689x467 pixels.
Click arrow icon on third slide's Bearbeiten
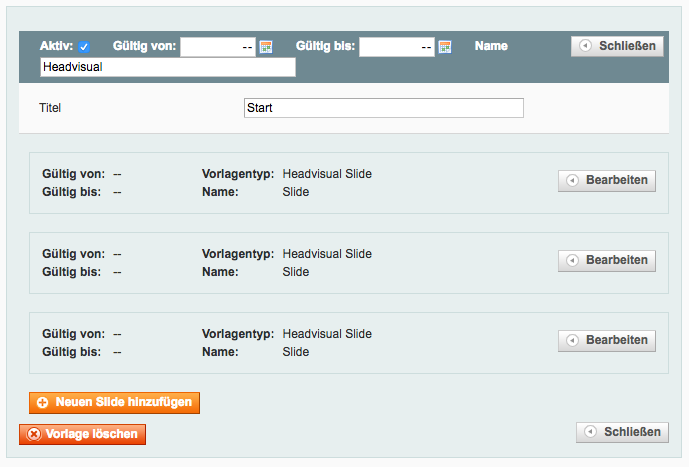572,340
